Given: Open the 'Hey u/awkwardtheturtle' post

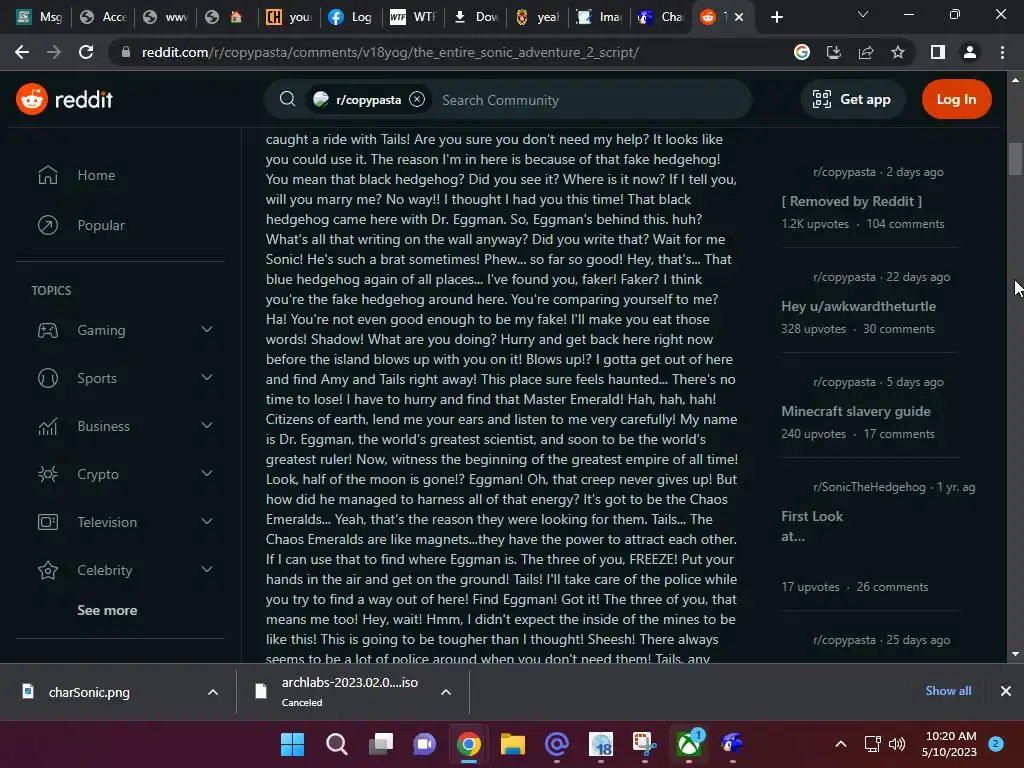Looking at the screenshot, I should tap(858, 306).
